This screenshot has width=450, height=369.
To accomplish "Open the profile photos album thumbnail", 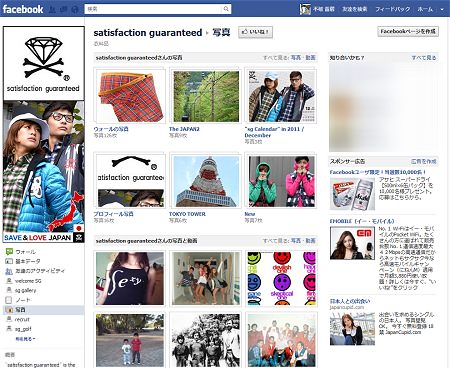I will tap(130, 181).
